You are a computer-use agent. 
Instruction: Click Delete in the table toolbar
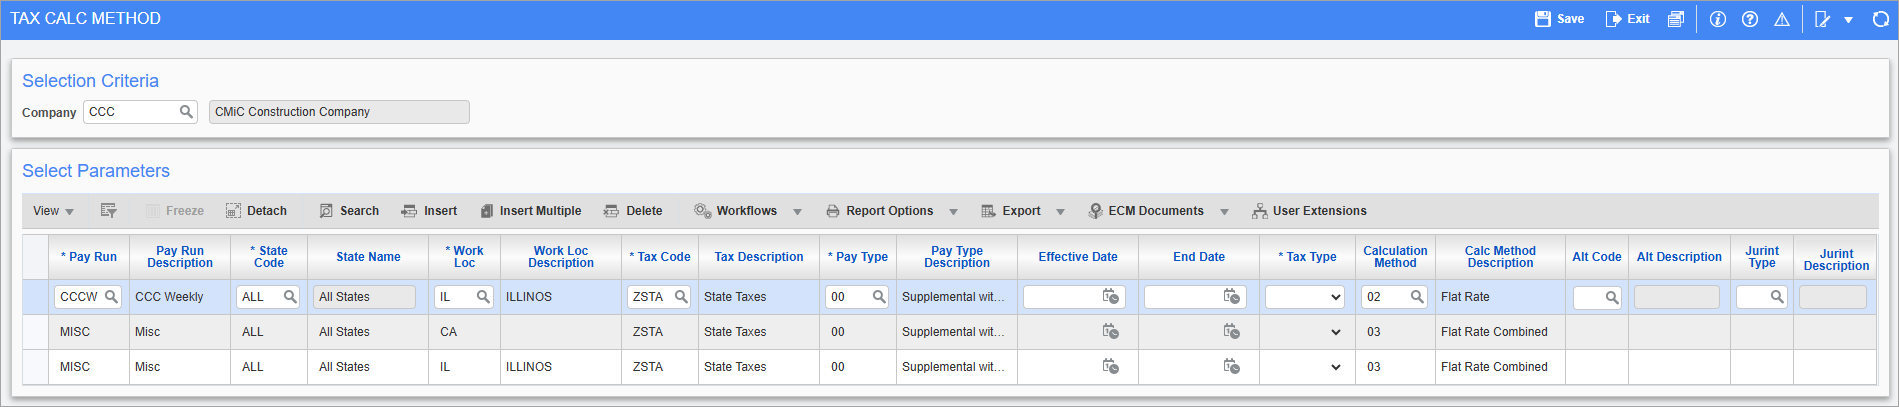click(x=633, y=211)
